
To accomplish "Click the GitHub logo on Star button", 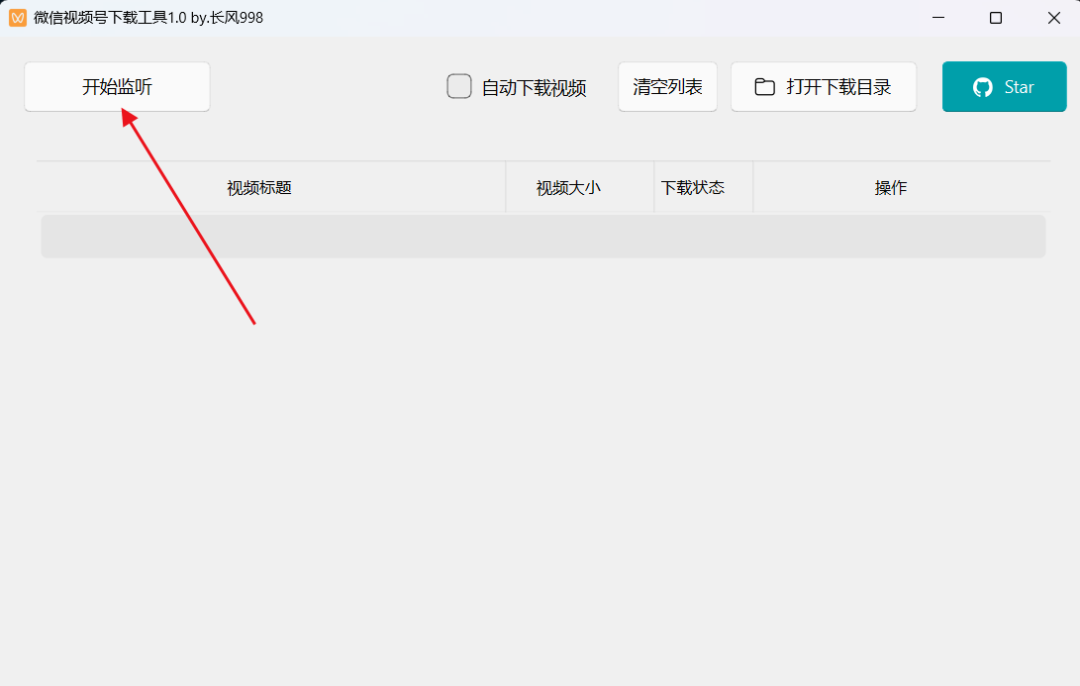I will click(x=983, y=87).
